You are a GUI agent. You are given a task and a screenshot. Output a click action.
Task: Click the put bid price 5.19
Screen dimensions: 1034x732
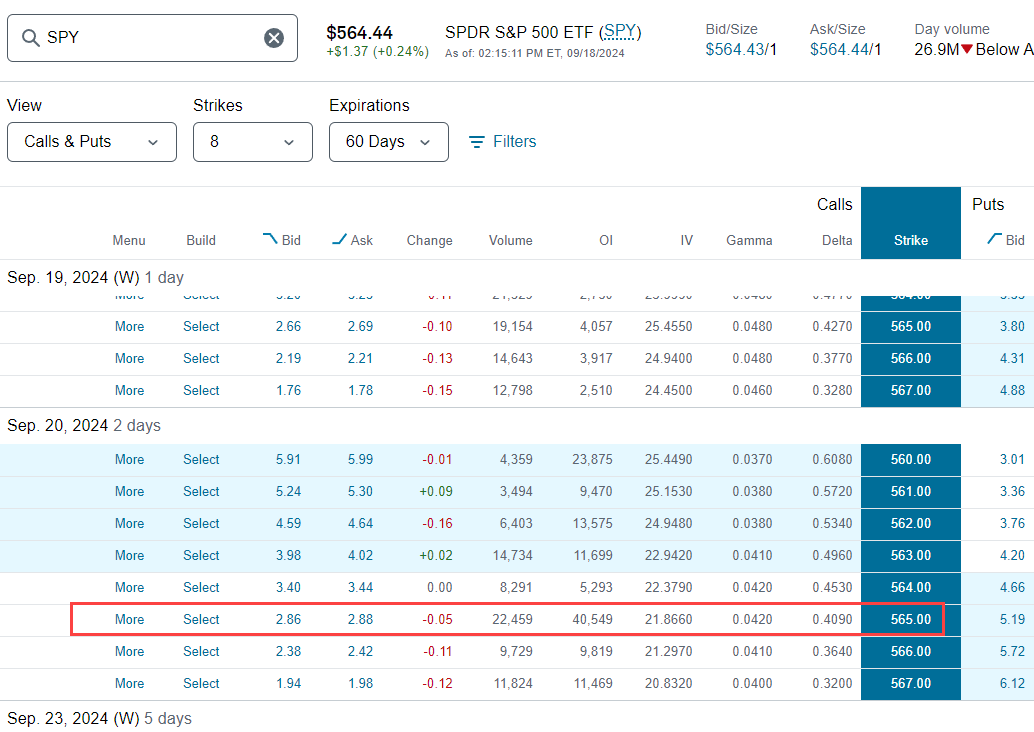1012,619
